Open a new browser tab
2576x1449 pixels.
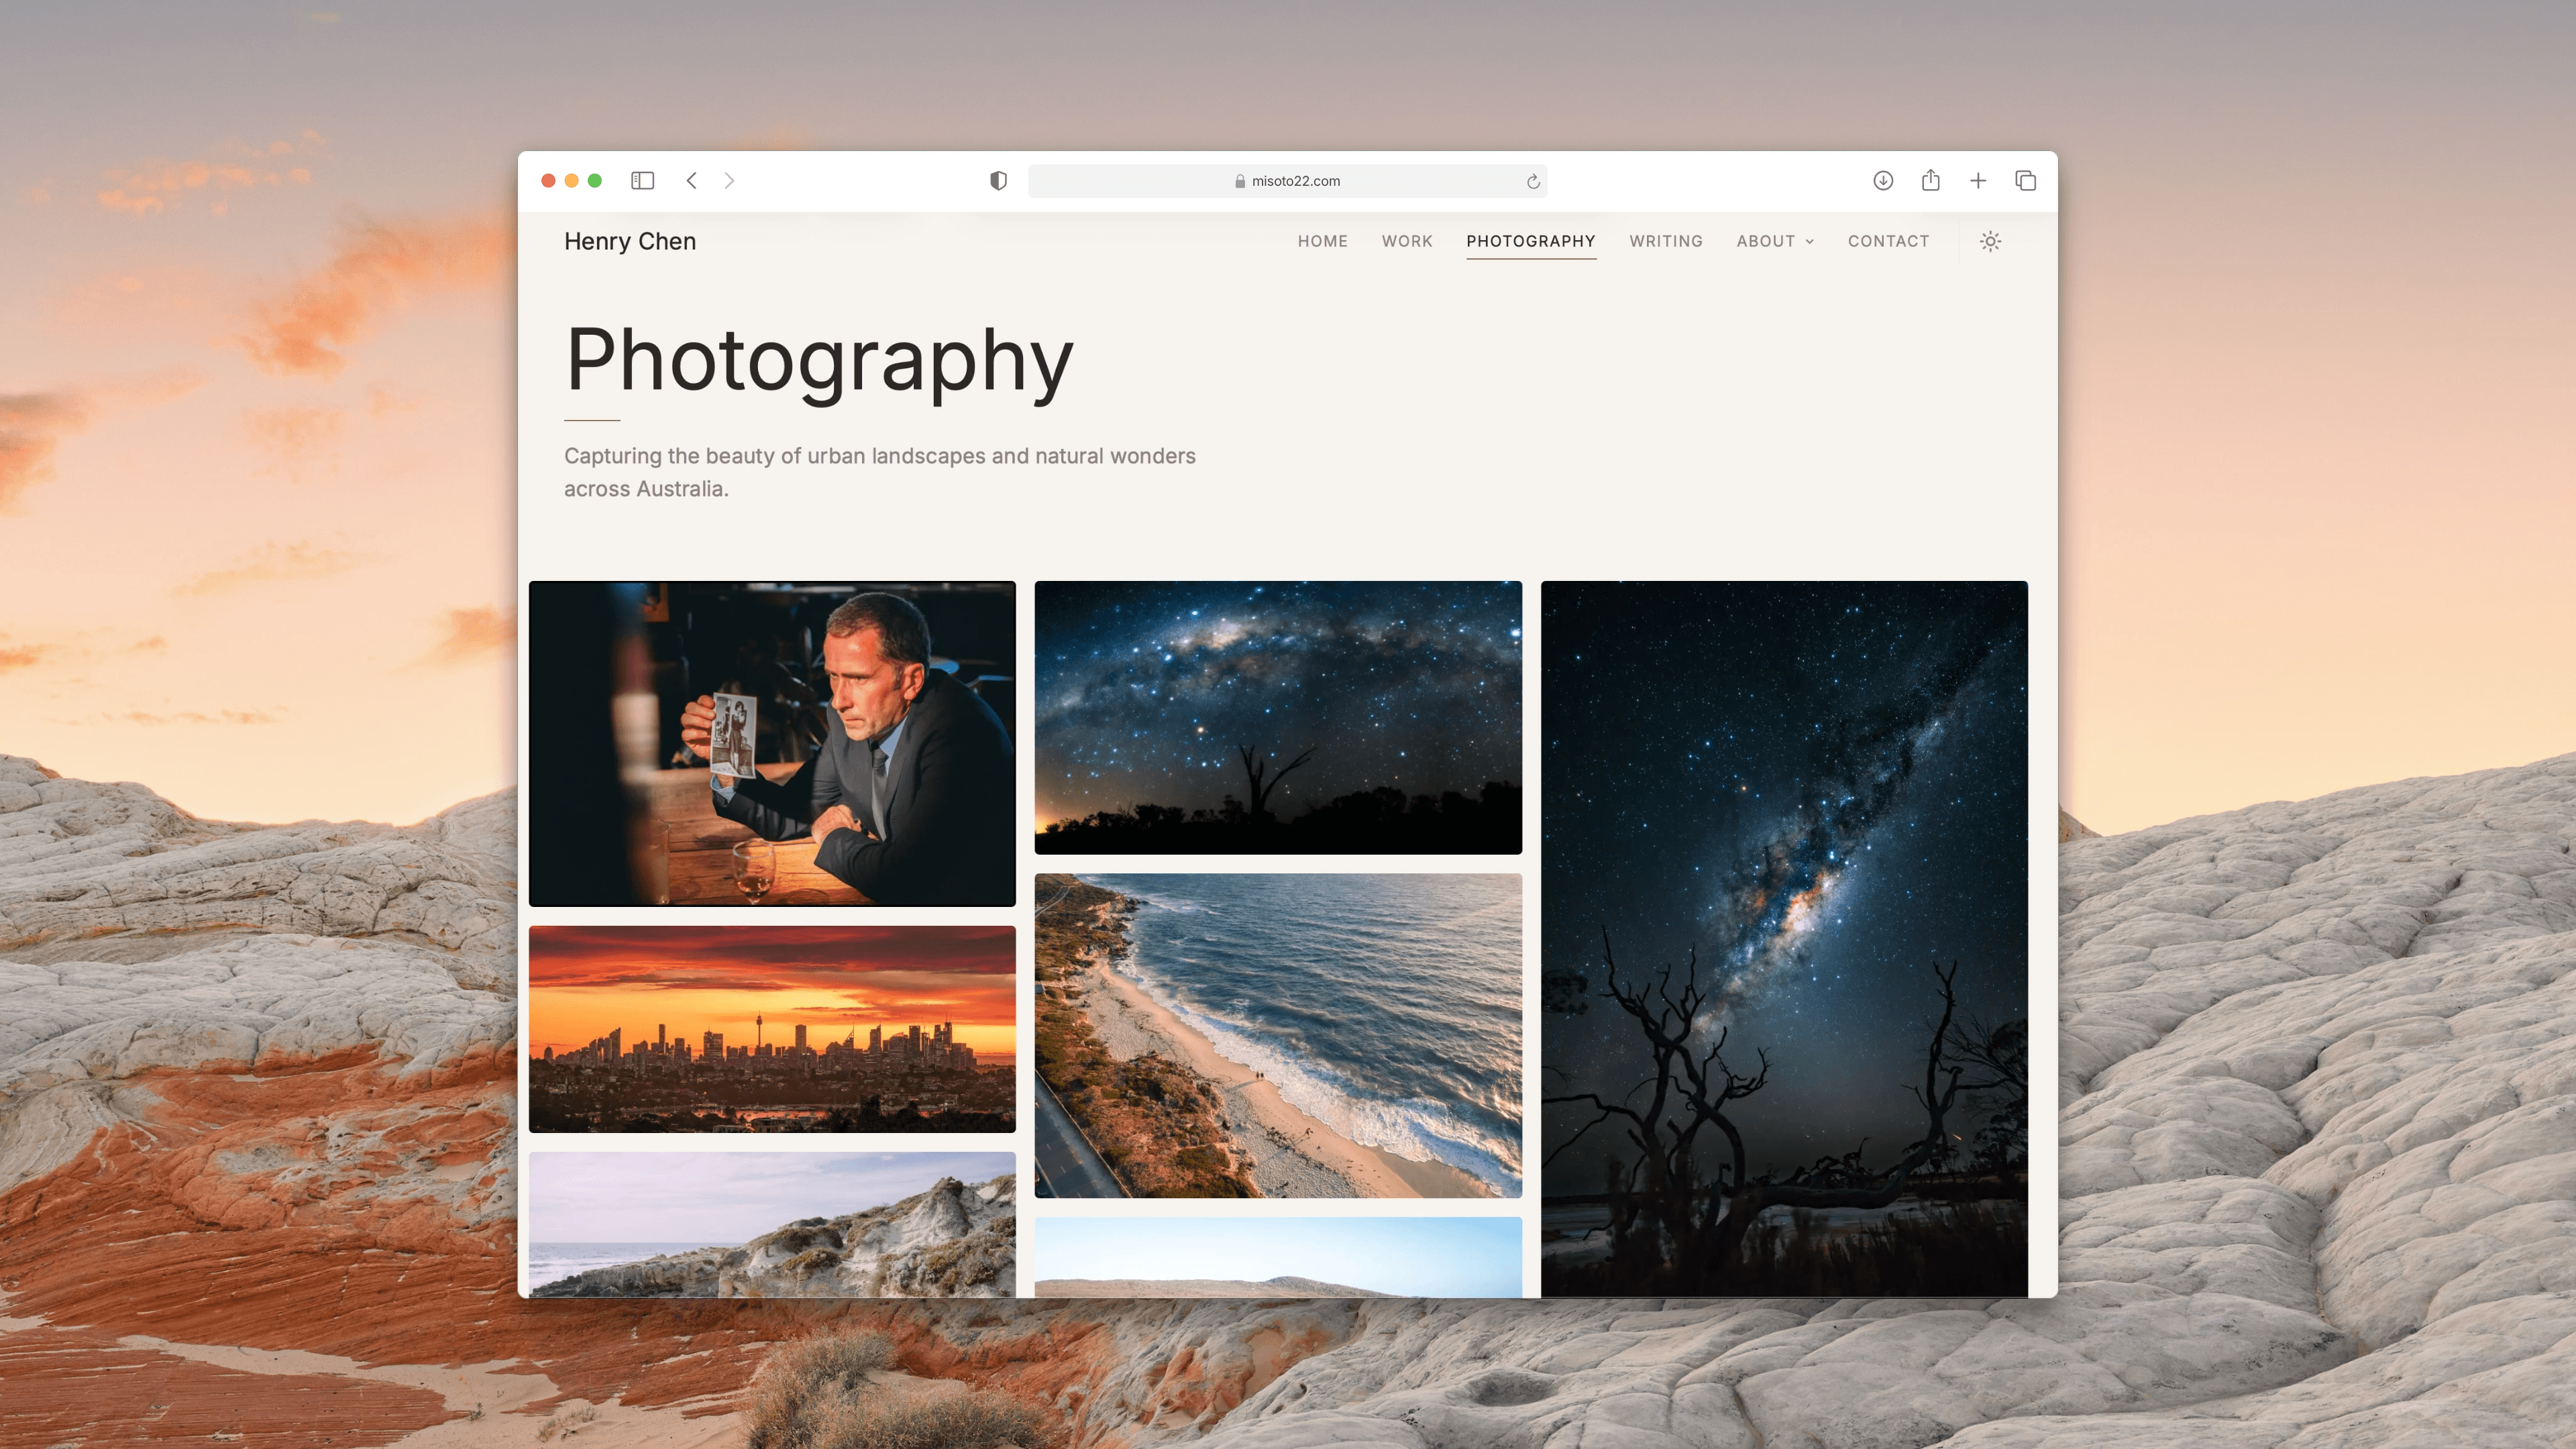coord(1978,181)
